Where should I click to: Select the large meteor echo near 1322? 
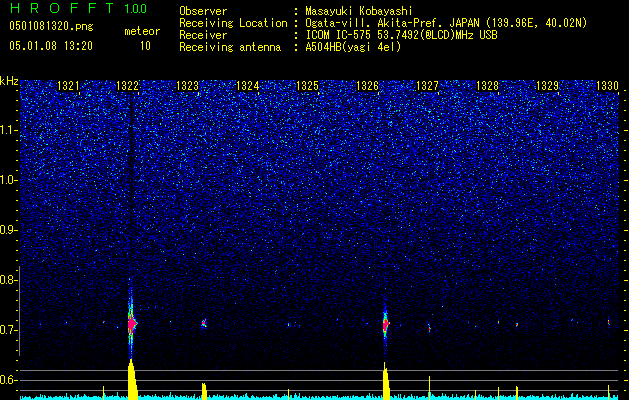click(x=132, y=323)
